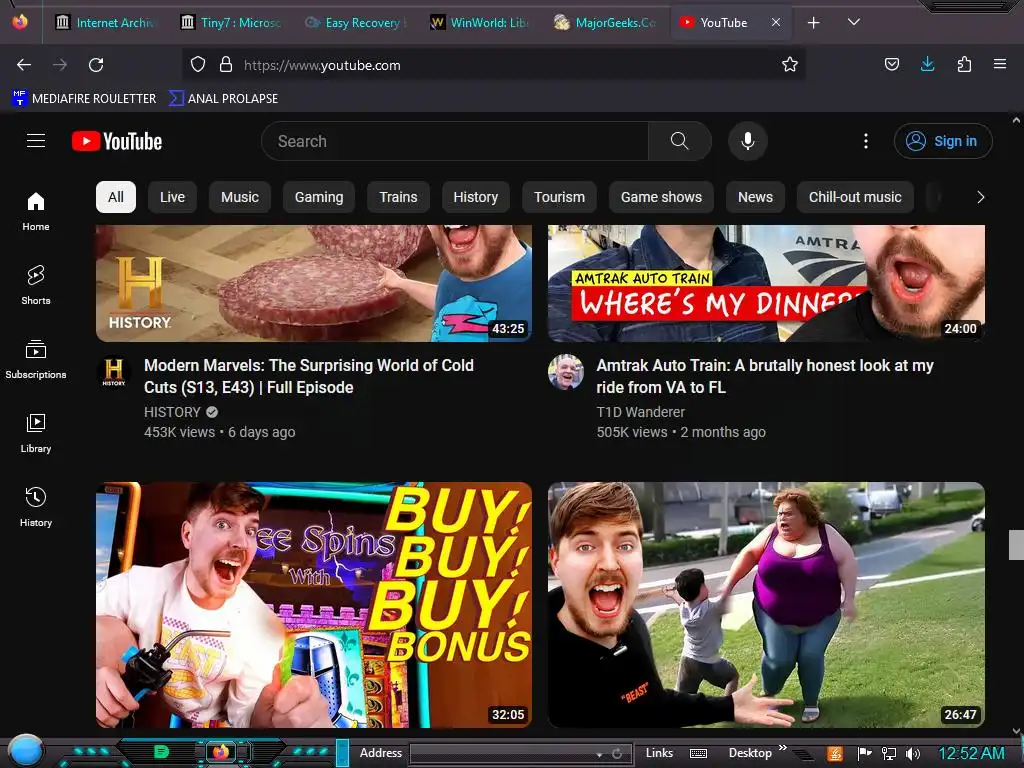The image size is (1024, 768).
Task: Go to Home in sidebar
Action: click(36, 212)
